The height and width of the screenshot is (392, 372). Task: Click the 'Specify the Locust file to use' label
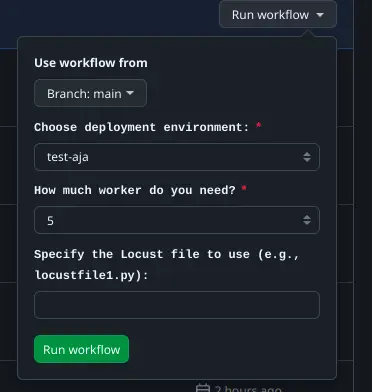pyautogui.click(x=167, y=265)
